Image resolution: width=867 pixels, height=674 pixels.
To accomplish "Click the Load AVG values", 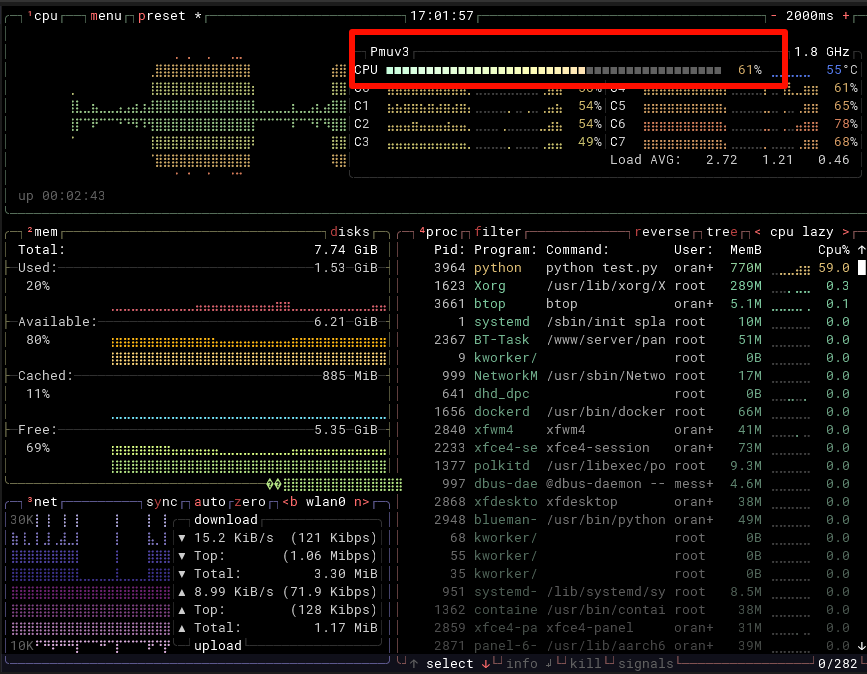I will tap(777, 160).
